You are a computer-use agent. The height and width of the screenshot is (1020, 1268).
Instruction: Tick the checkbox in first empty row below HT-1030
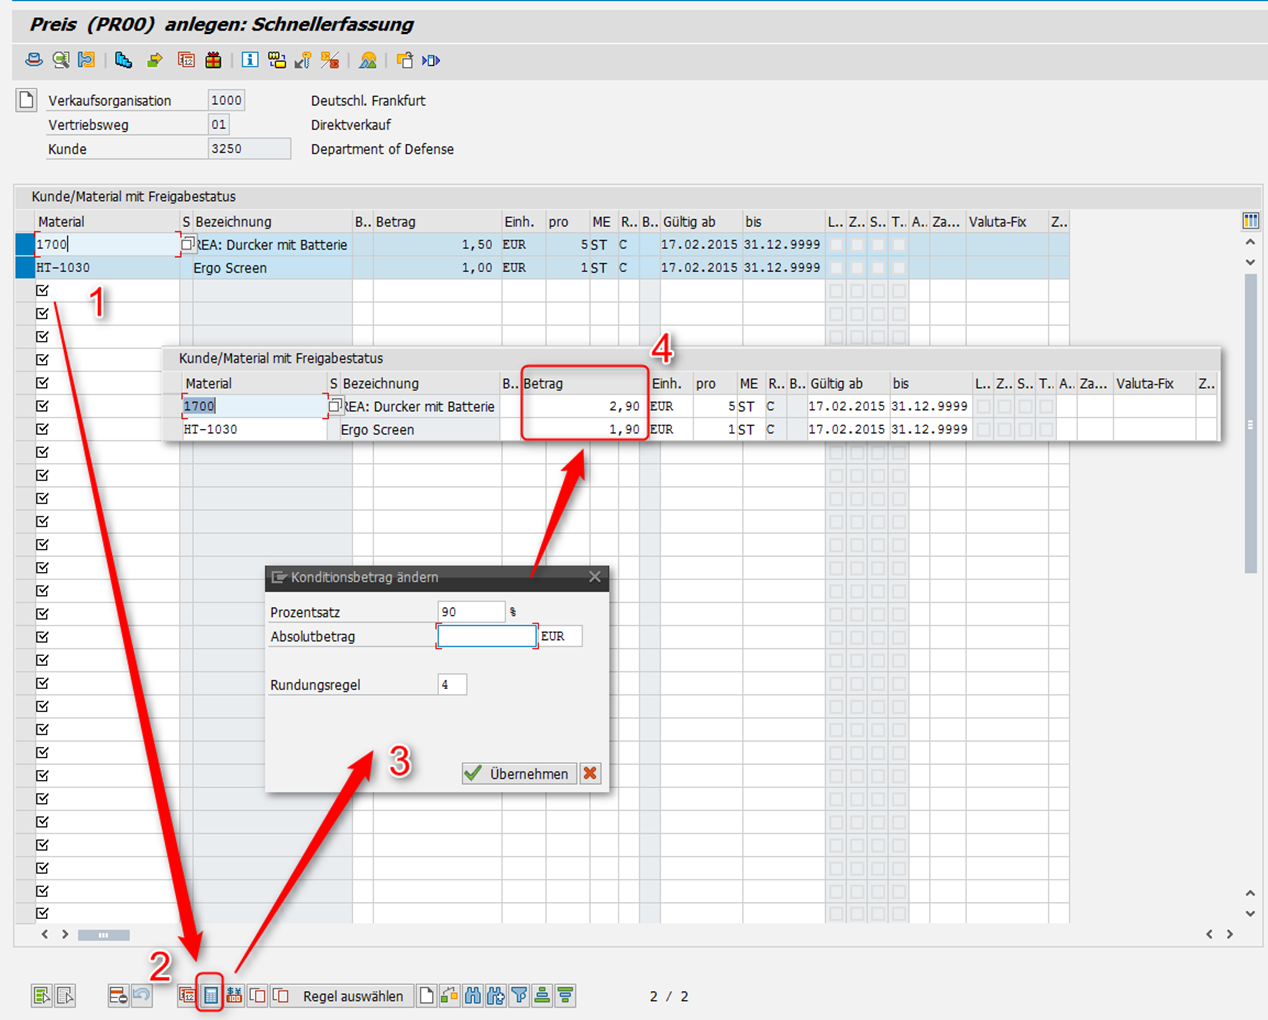tap(42, 291)
